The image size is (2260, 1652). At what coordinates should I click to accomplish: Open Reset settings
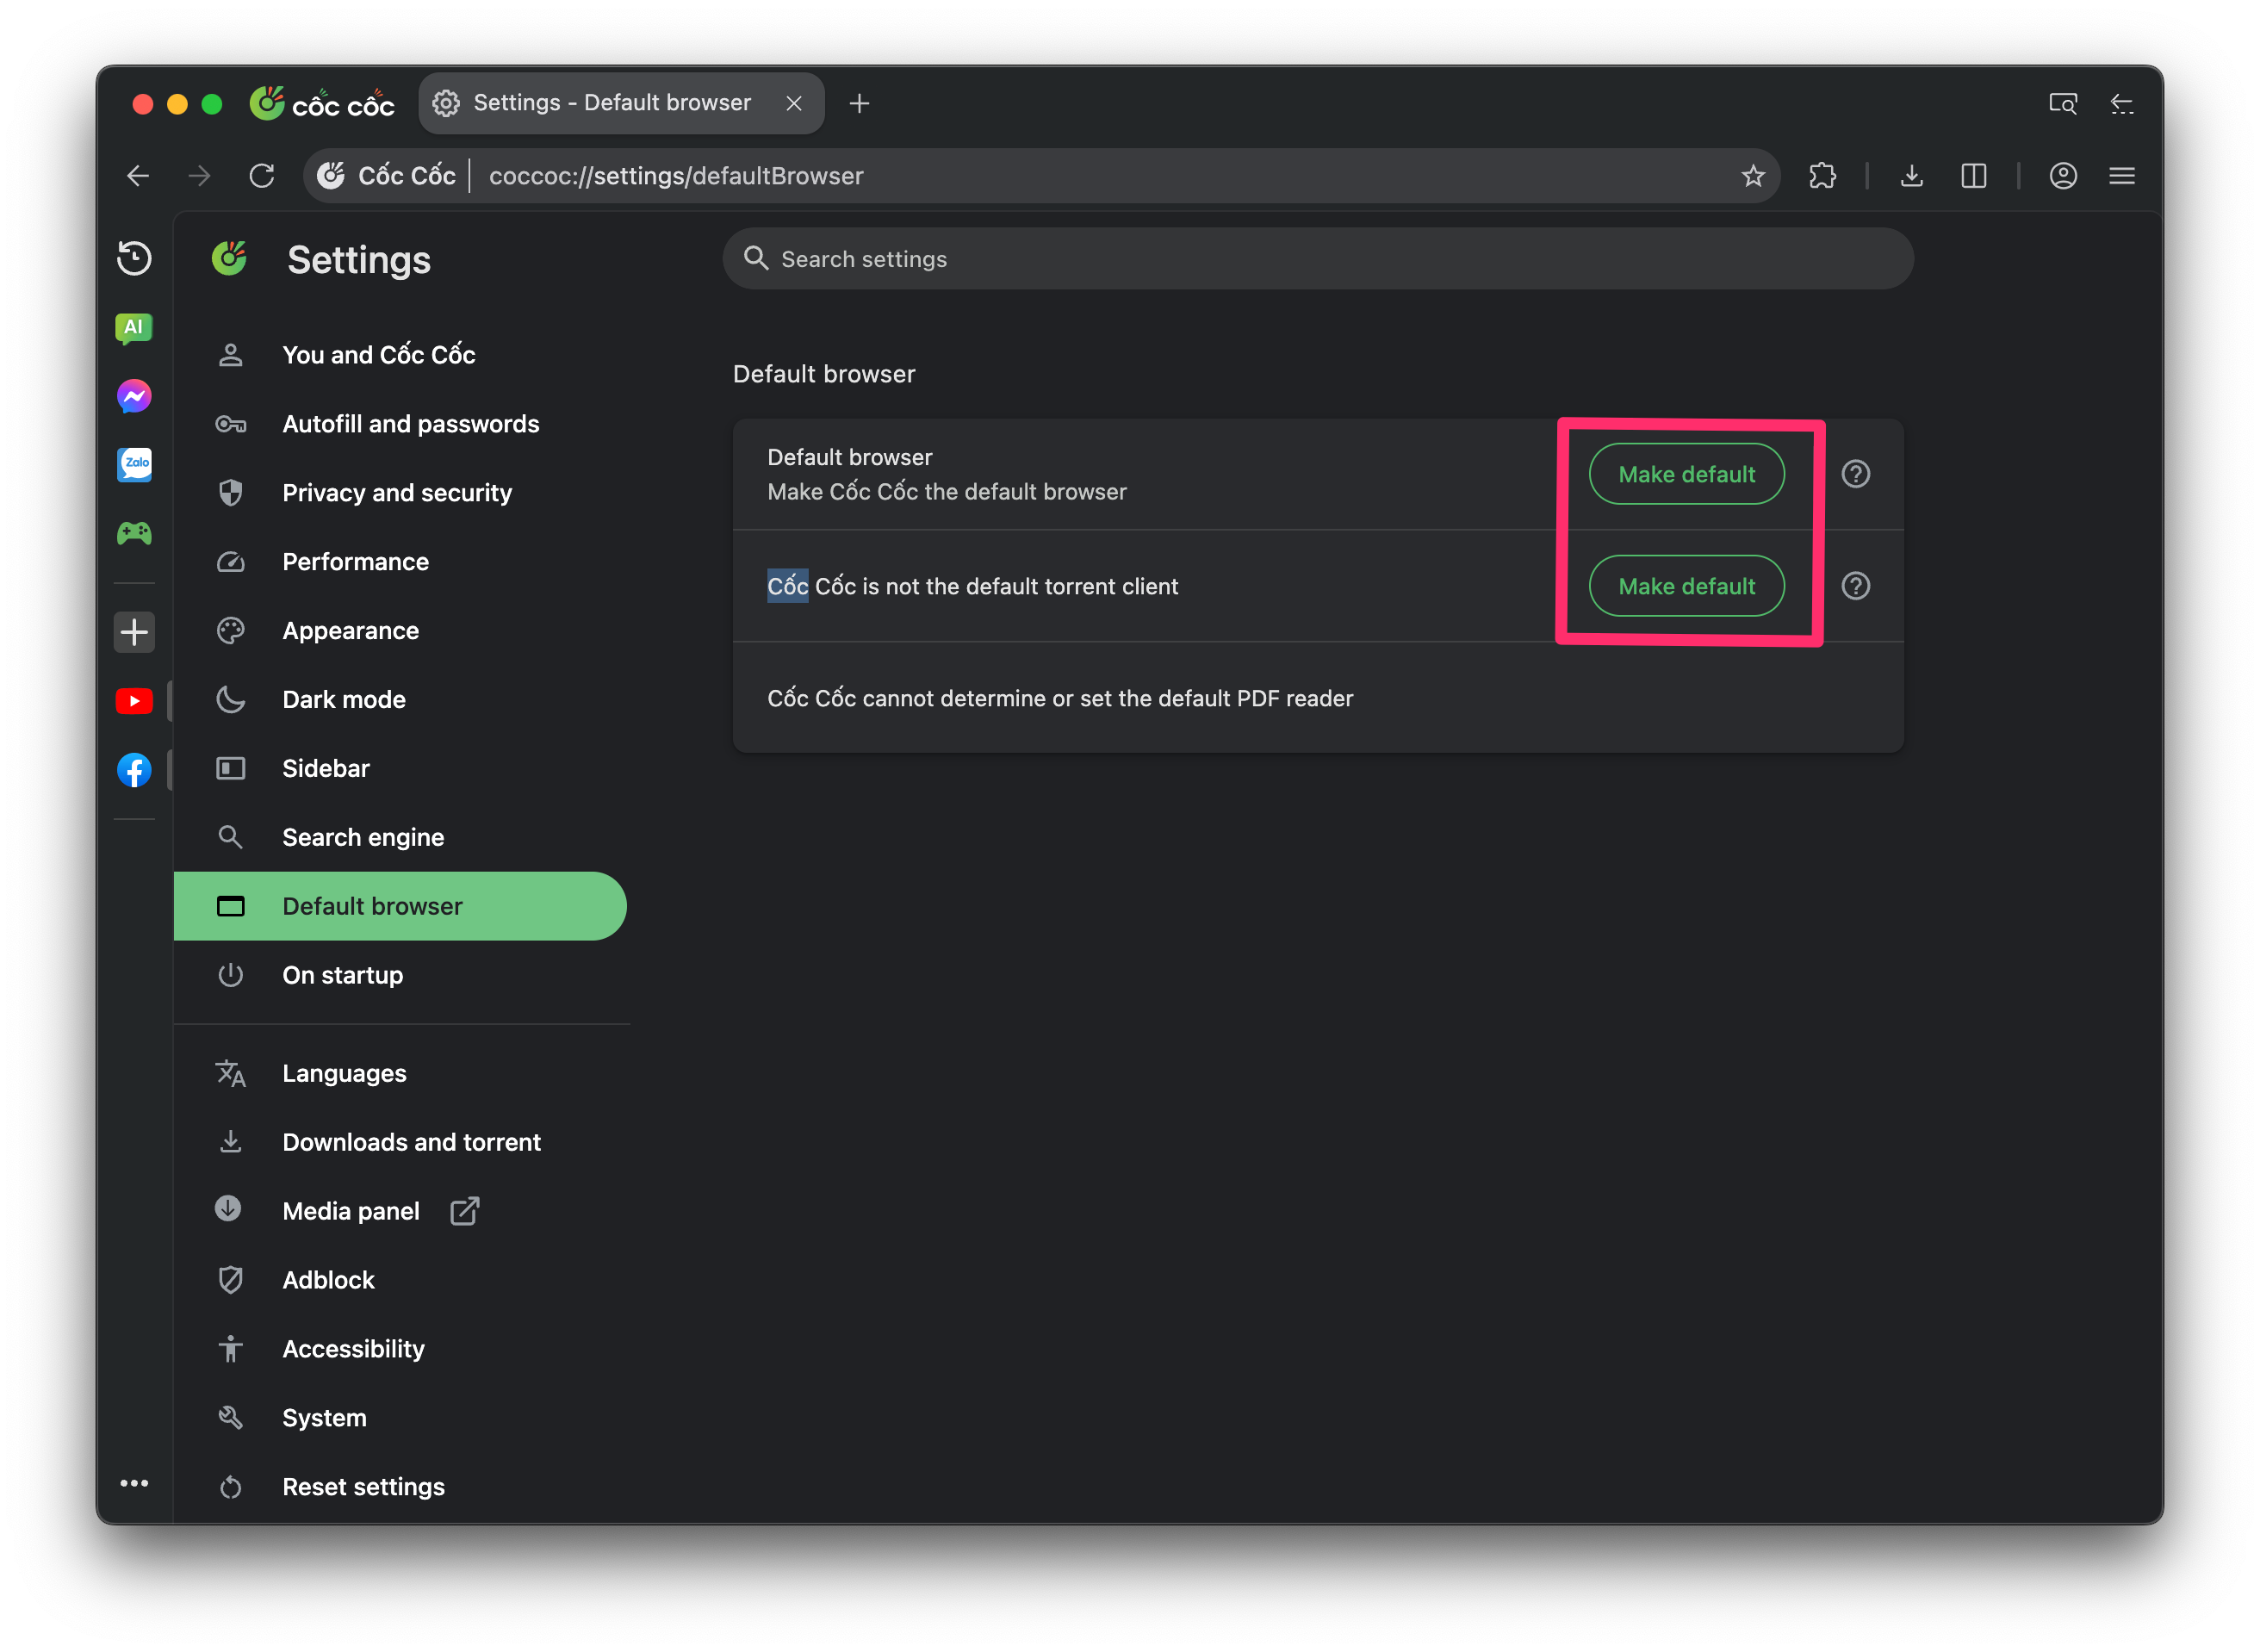coord(400,1487)
